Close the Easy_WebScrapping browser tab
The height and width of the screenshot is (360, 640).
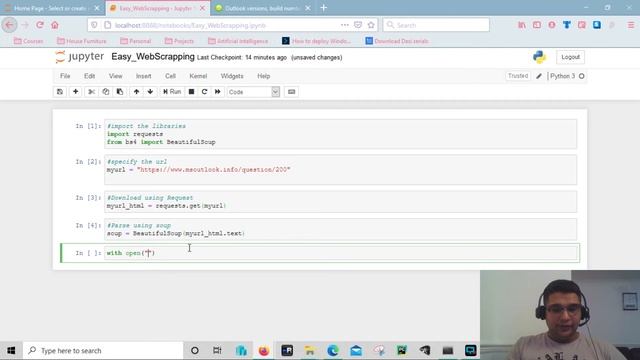click(202, 8)
